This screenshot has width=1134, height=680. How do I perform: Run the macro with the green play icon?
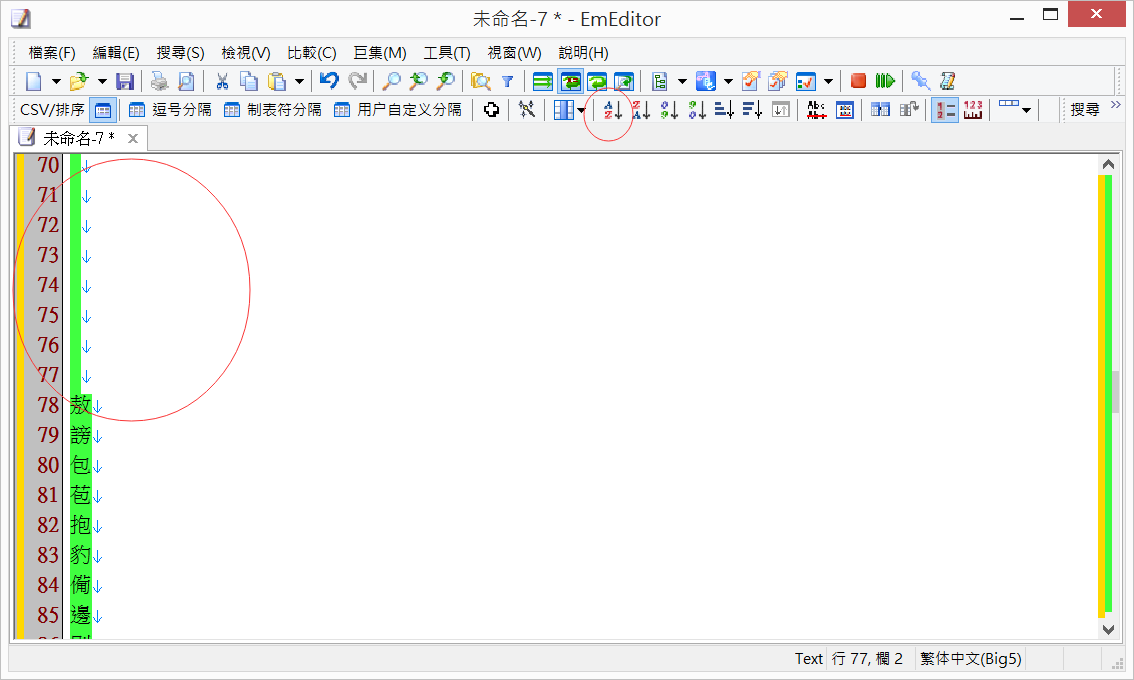click(885, 81)
